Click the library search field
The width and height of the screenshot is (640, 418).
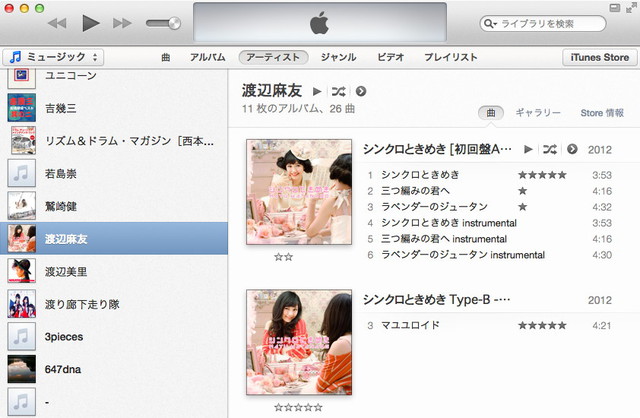(x=543, y=24)
